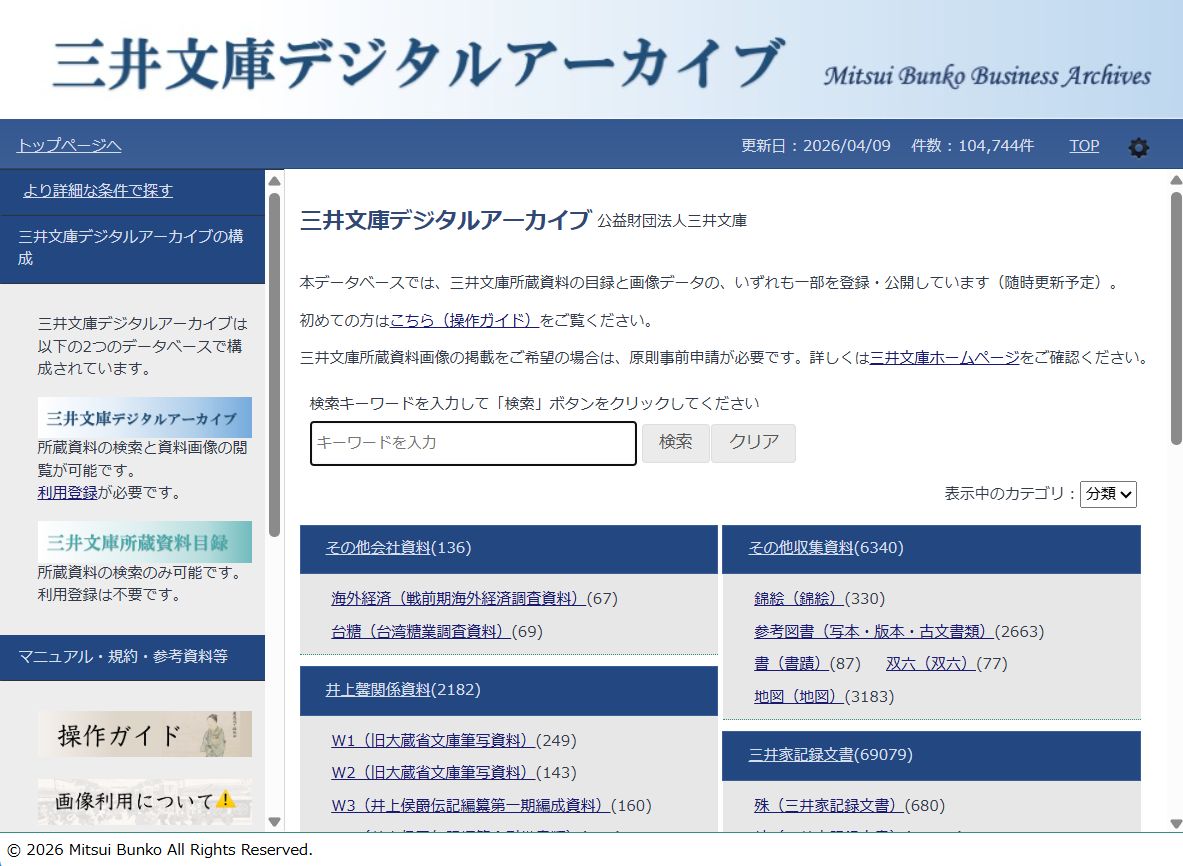Open 錦絵（錦絵）link
The width and height of the screenshot is (1183, 866).
(798, 598)
